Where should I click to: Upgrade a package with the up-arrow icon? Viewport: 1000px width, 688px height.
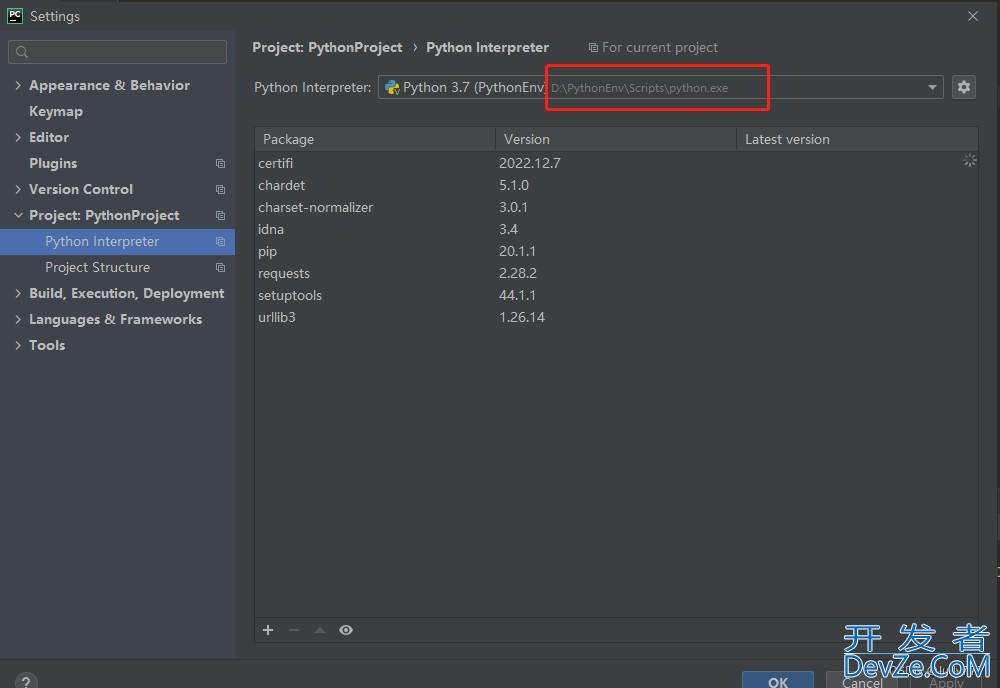(x=319, y=630)
